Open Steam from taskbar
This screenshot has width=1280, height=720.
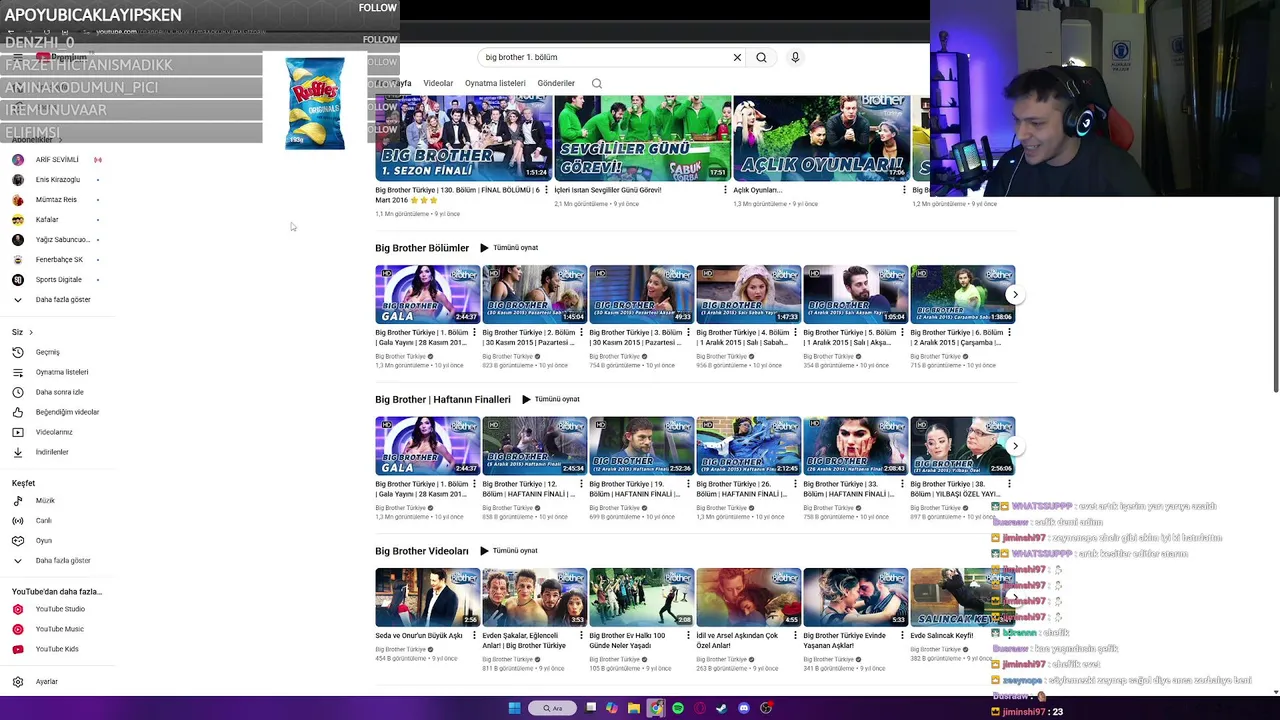tap(722, 708)
